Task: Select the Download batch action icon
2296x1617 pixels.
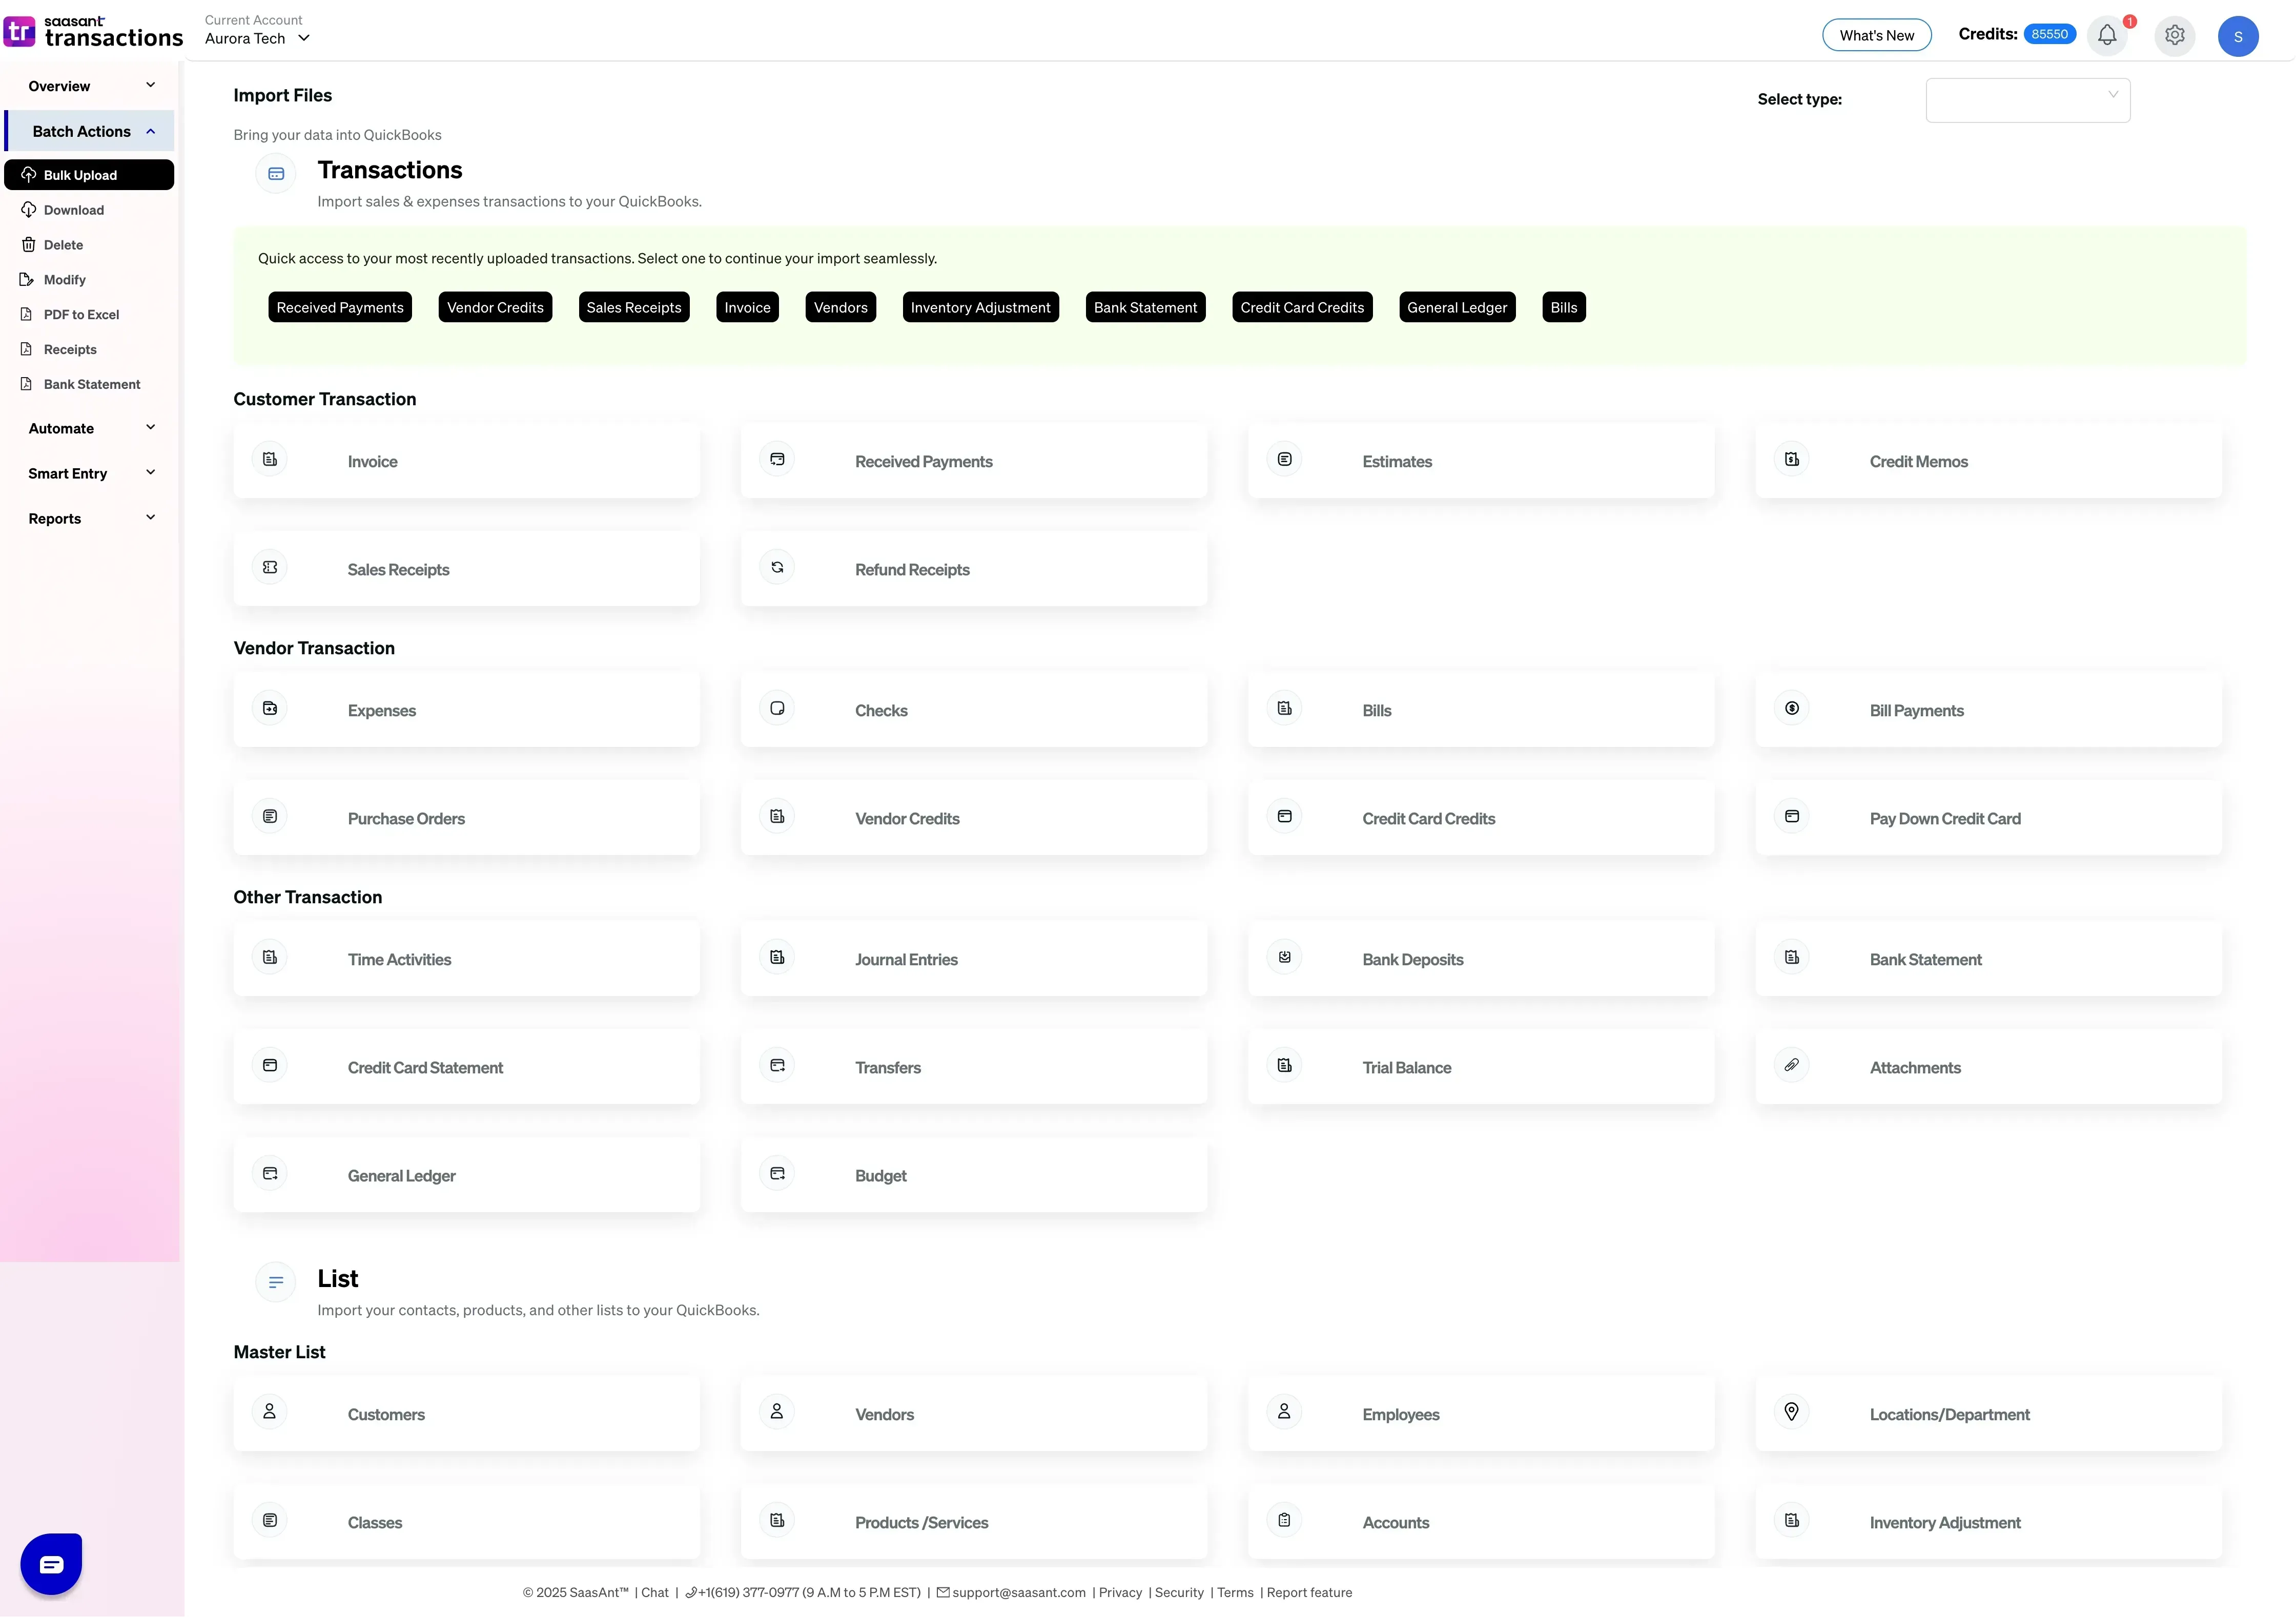Action: [29, 209]
